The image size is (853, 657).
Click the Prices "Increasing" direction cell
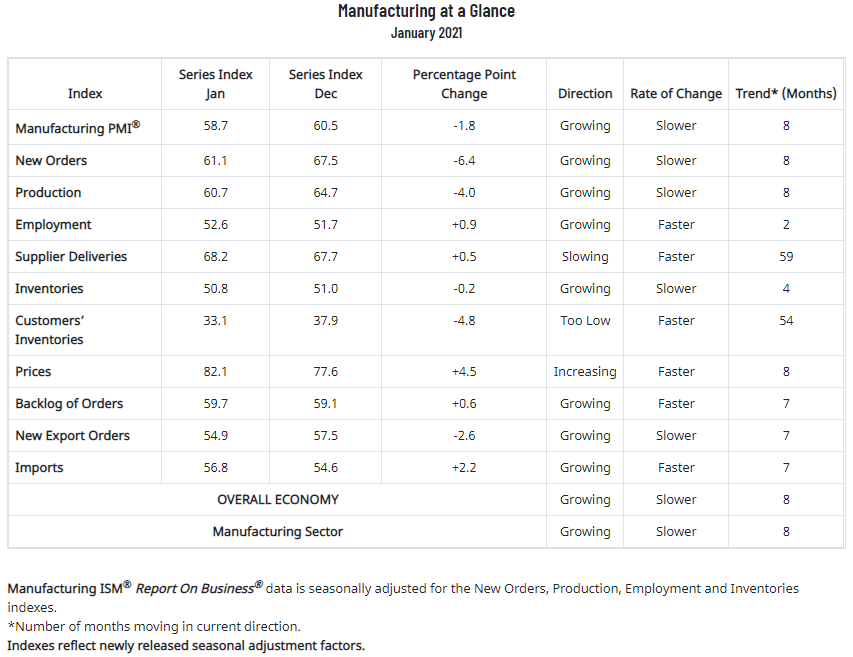pyautogui.click(x=585, y=371)
